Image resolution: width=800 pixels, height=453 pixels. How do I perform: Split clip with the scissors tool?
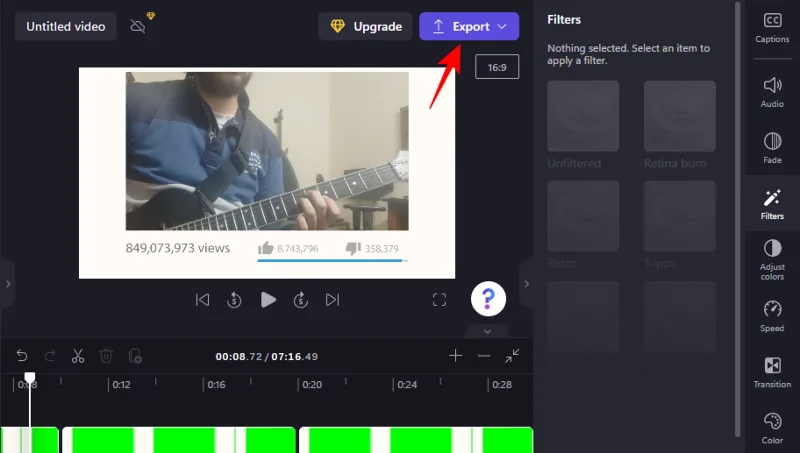(78, 356)
